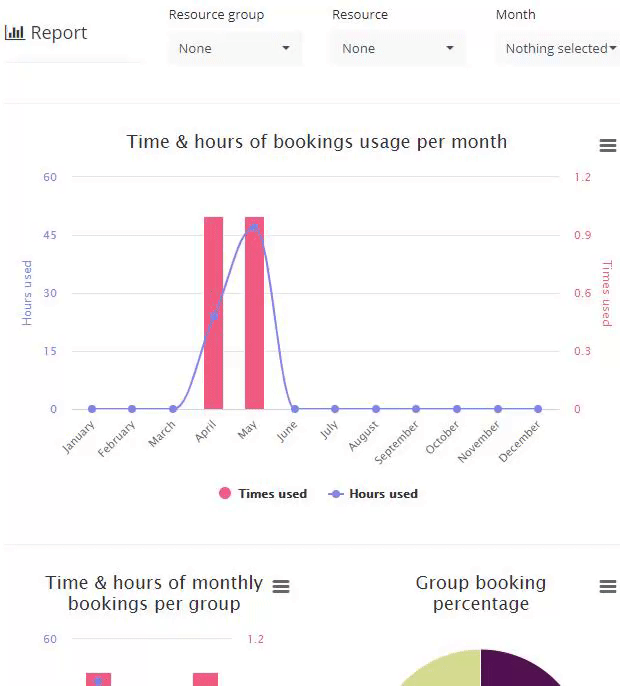Viewport: 620px width, 686px height.
Task: Expand the Resource dropdown
Action: coord(398,49)
